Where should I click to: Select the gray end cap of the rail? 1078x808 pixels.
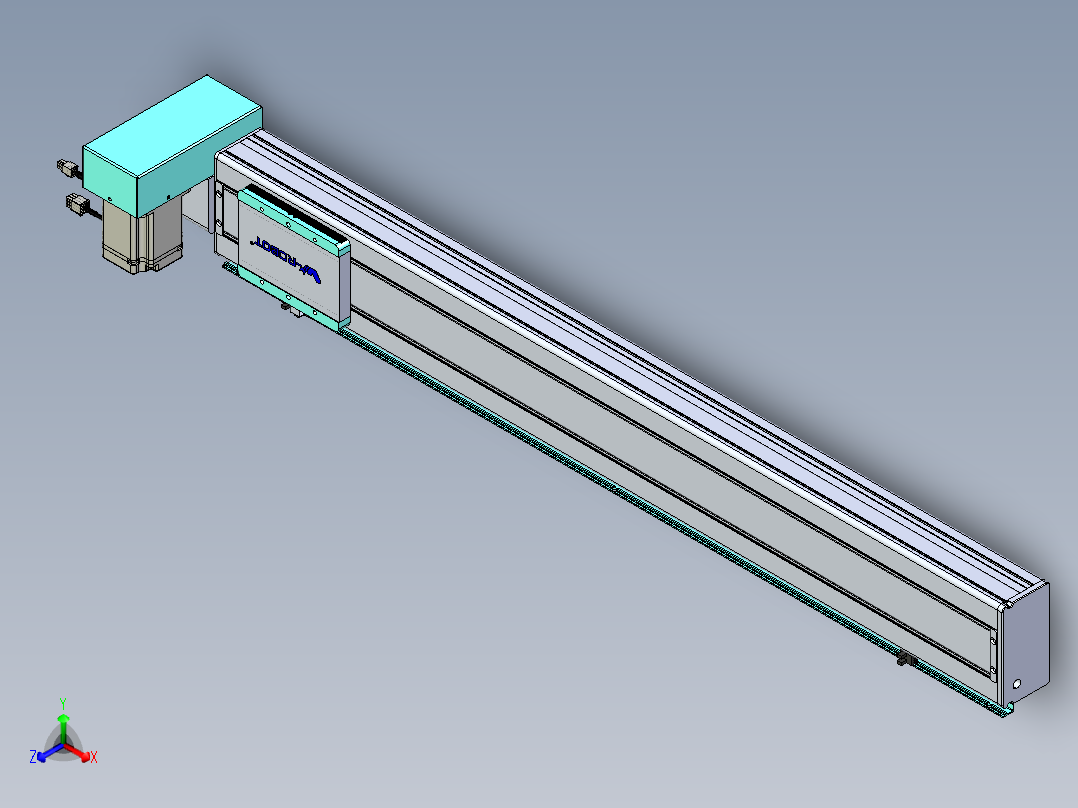pyautogui.click(x=1024, y=644)
